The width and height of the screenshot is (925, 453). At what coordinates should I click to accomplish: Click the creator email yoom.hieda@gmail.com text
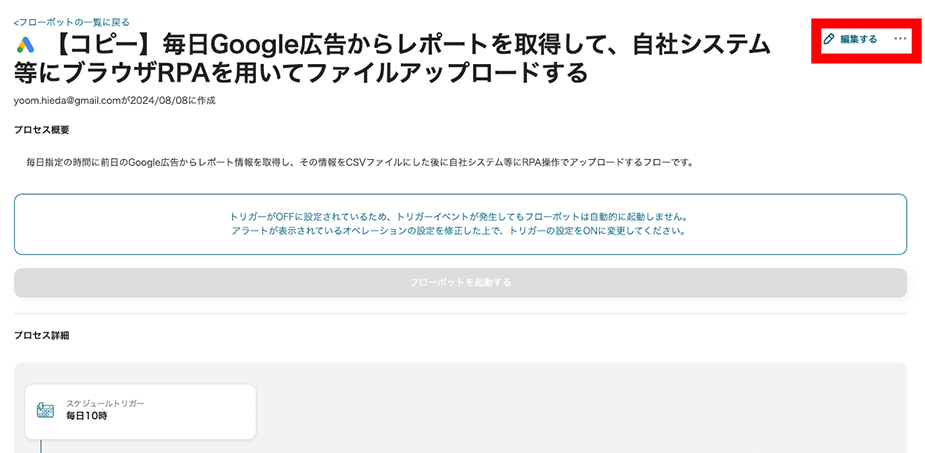pos(67,101)
